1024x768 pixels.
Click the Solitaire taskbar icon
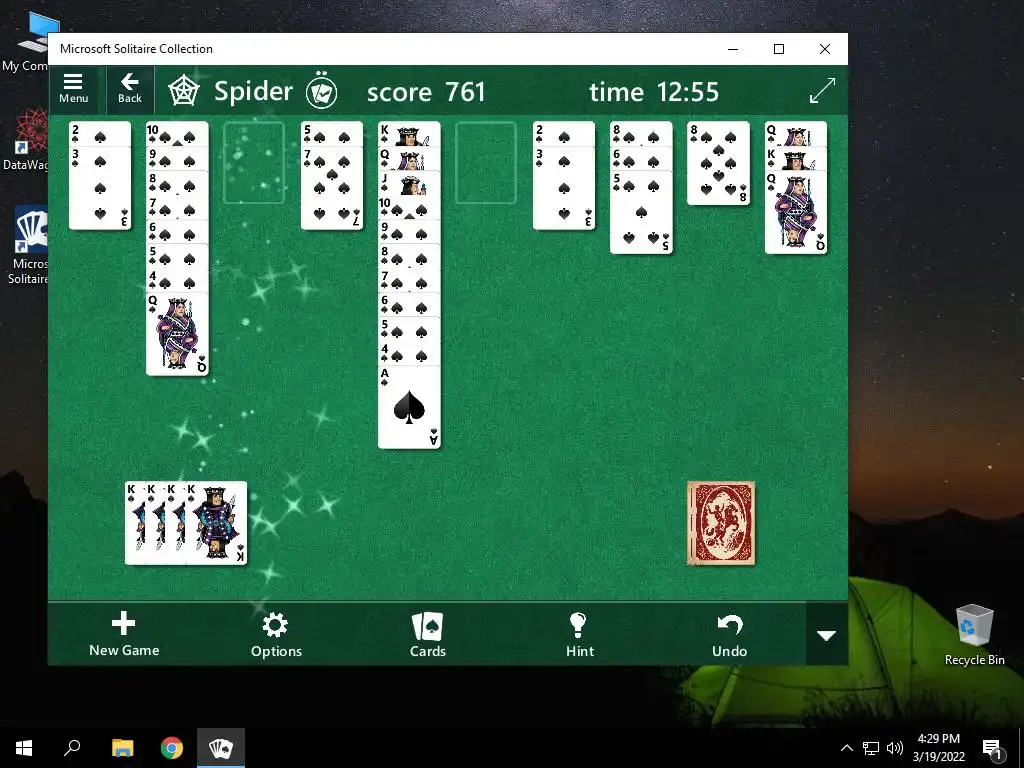click(x=221, y=748)
